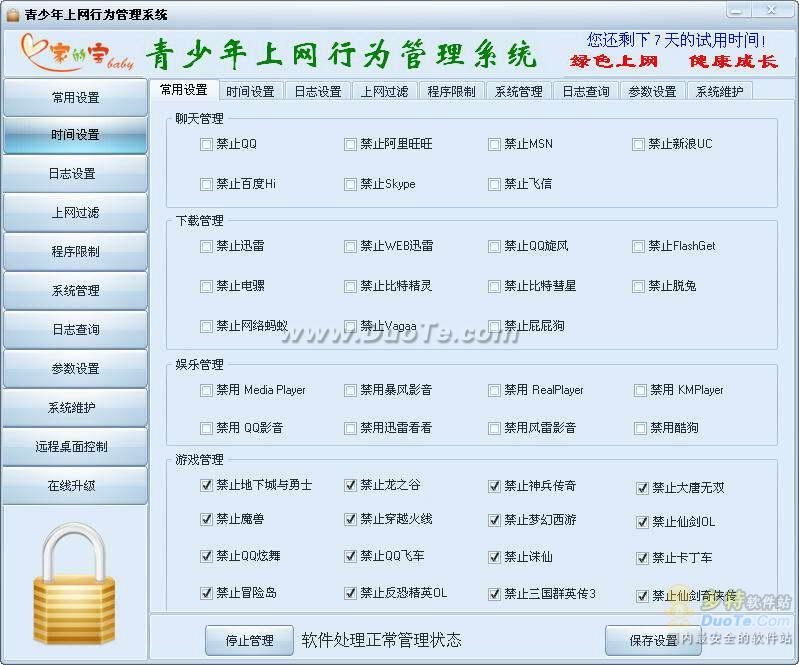Tick the 禁止脱兔 checkbox
The width and height of the screenshot is (799, 665).
(638, 287)
